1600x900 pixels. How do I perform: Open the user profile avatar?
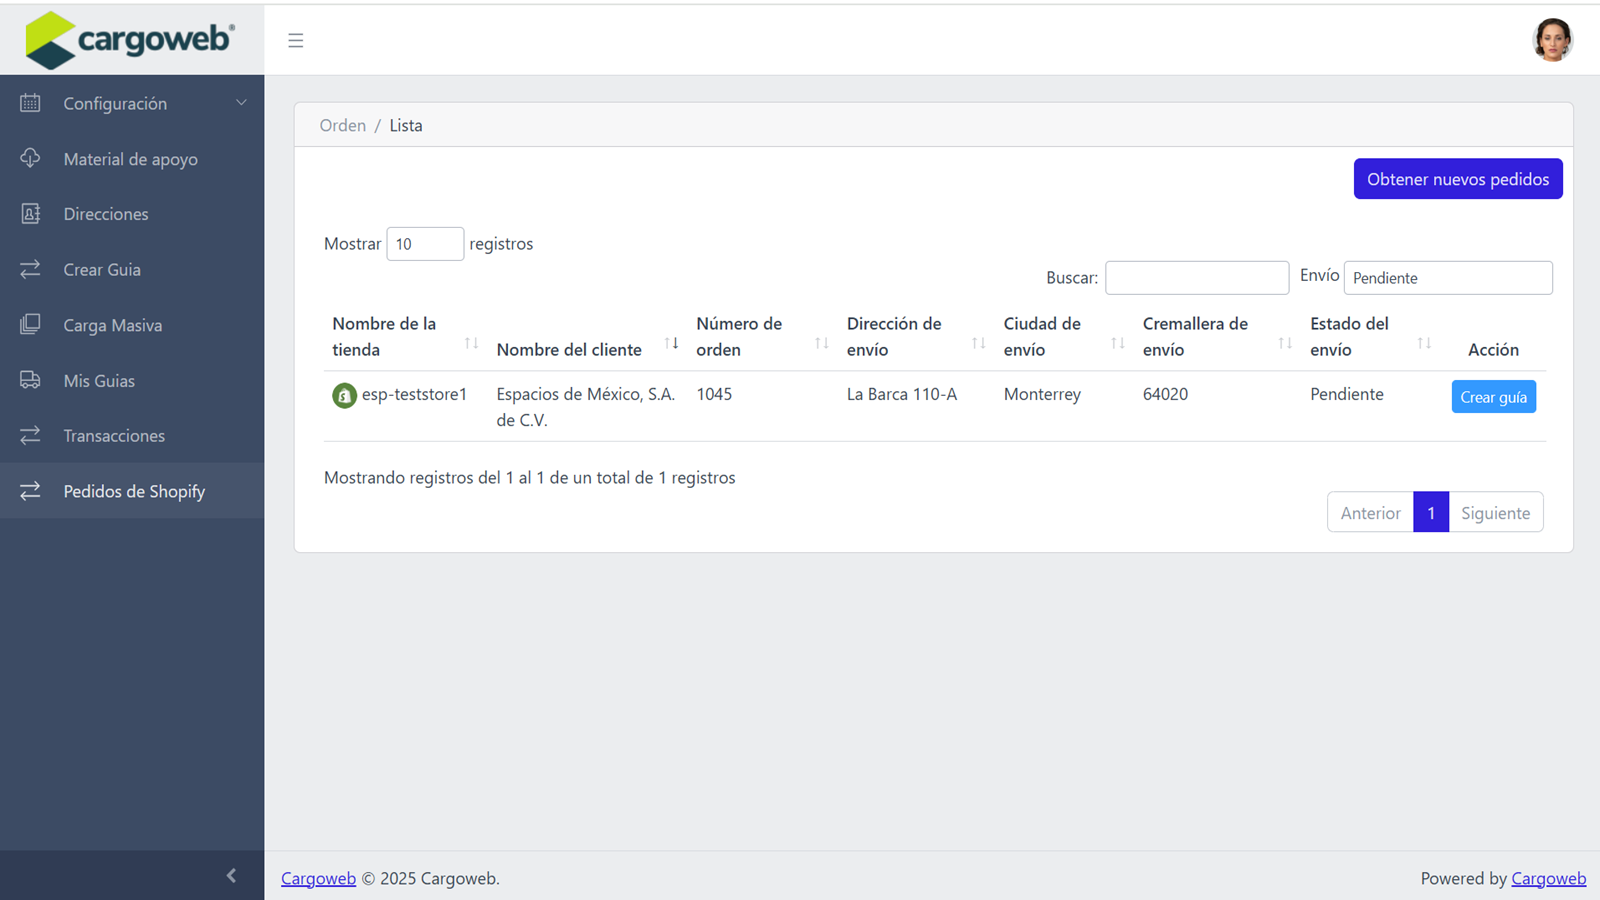tap(1552, 40)
